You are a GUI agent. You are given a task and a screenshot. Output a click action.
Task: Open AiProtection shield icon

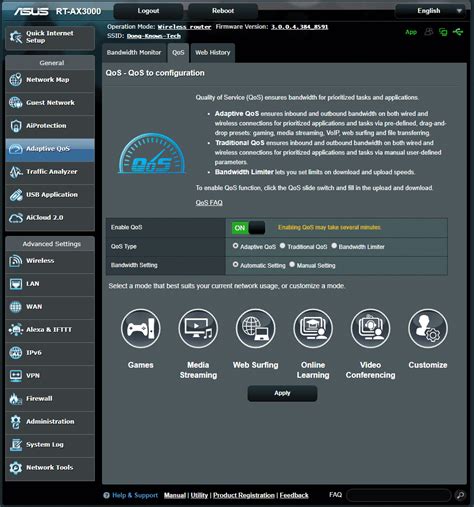pos(16,126)
